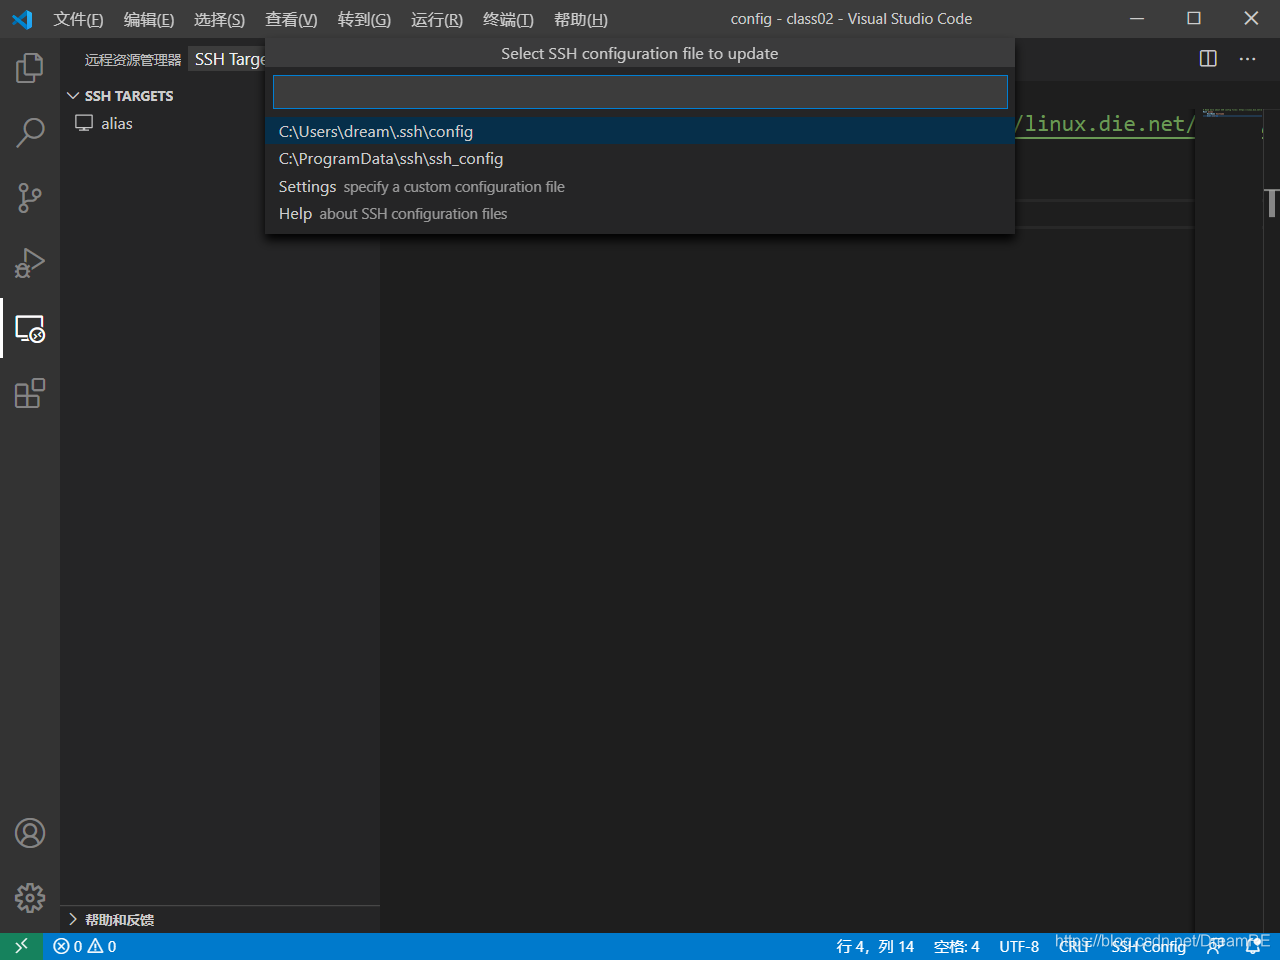Screen dimensions: 1280x960
Task: Change CRLF end of line sequence
Action: click(x=1075, y=946)
